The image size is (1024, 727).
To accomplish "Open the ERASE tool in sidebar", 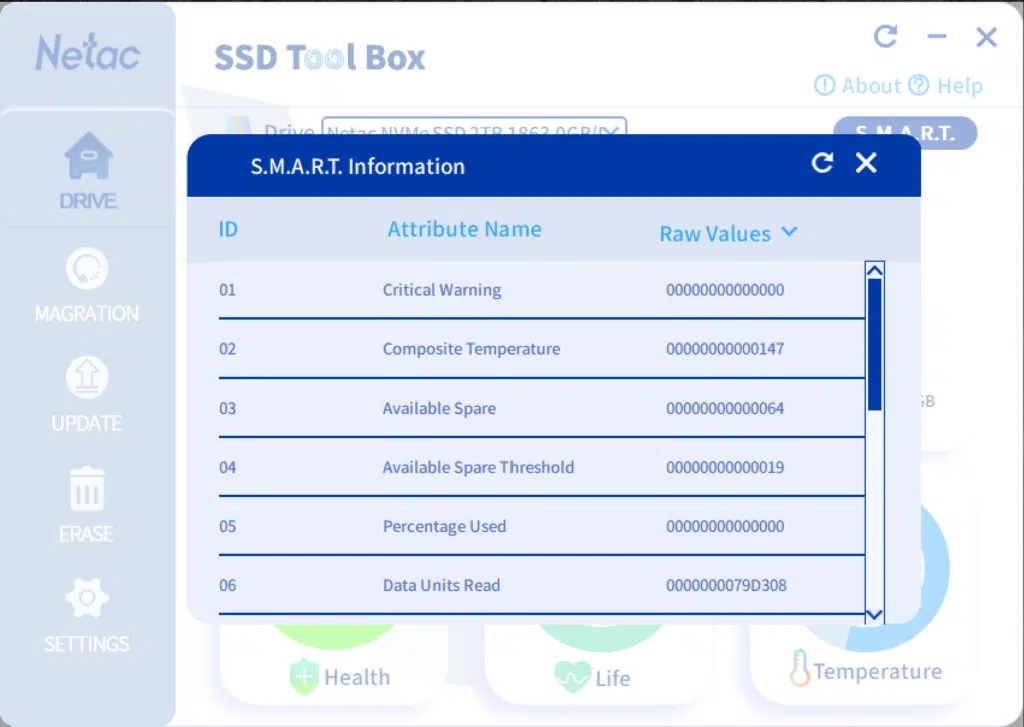I will (x=86, y=504).
